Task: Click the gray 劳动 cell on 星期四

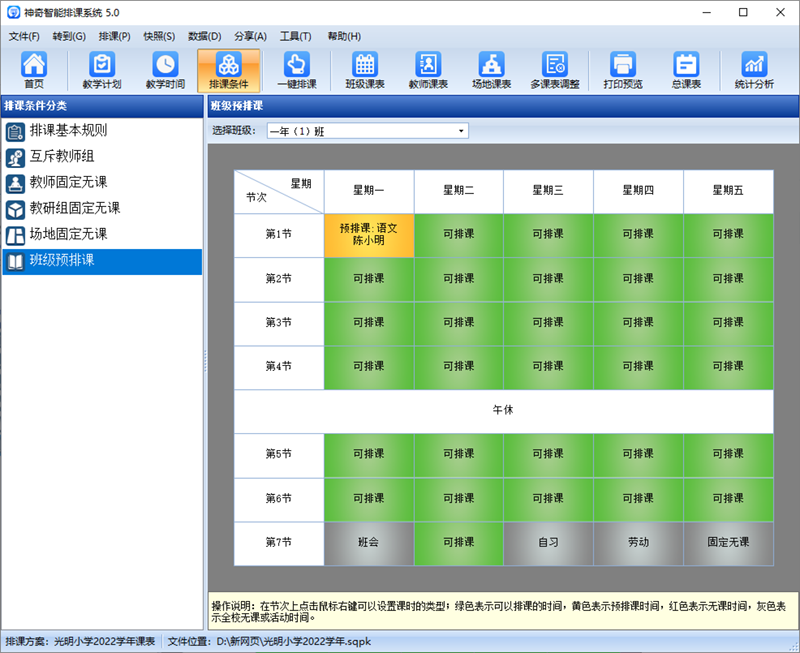Action: coord(638,543)
